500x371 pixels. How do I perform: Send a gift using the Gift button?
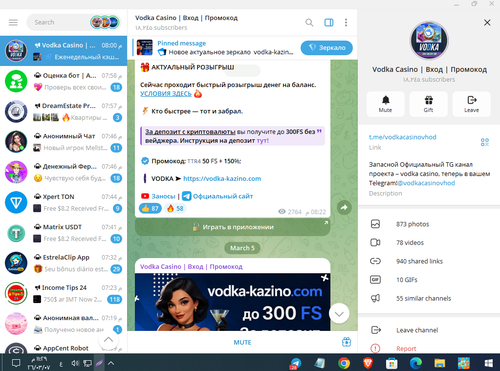click(x=429, y=104)
